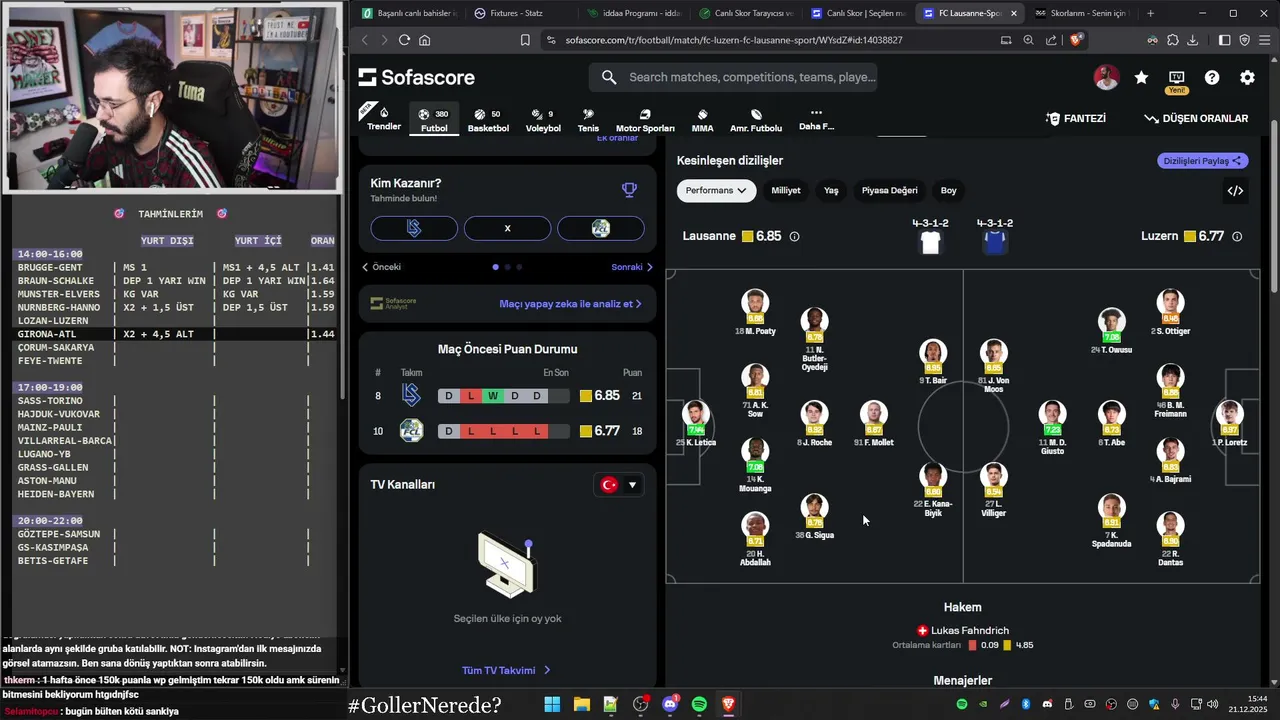Select the Piyasa Değeri lineup filter
This screenshot has width=1280, height=720.
[890, 191]
